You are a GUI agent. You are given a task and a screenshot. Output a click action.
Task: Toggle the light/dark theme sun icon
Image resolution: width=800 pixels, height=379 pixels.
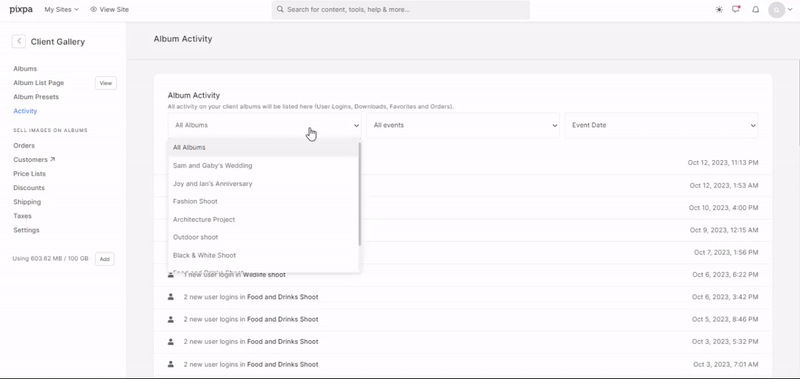[x=719, y=9]
